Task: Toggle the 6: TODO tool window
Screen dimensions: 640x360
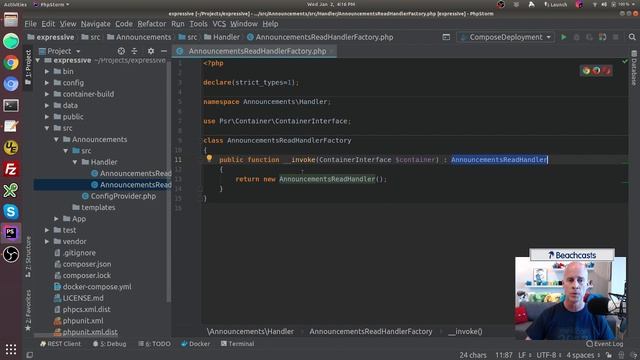Action: (154, 344)
